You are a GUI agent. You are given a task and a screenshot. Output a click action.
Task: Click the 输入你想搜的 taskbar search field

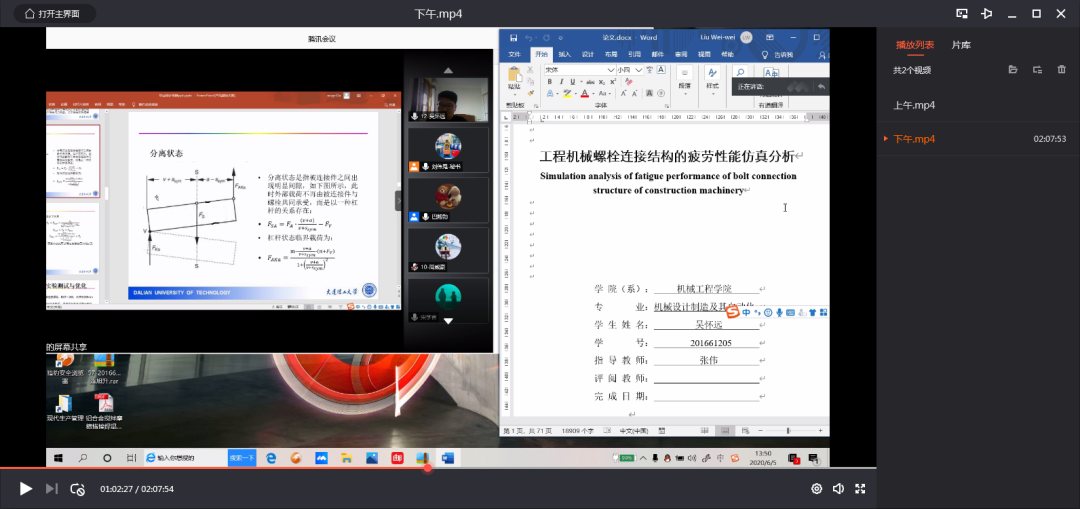click(186, 458)
